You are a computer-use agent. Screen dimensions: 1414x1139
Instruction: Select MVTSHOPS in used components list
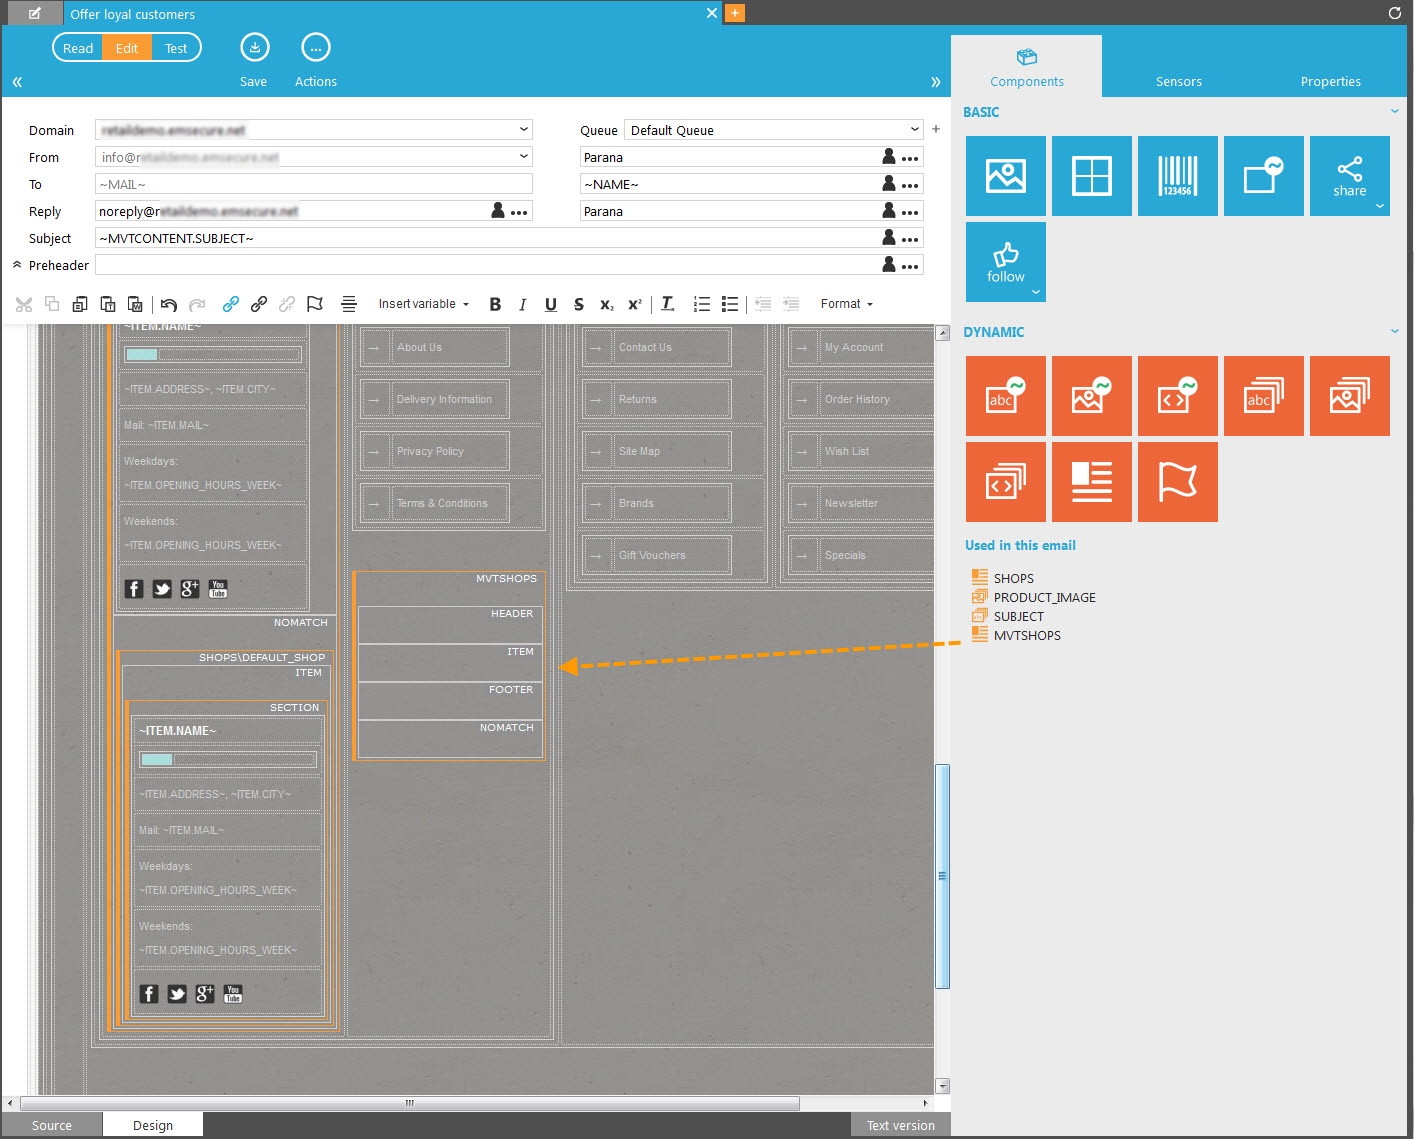pos(1026,635)
